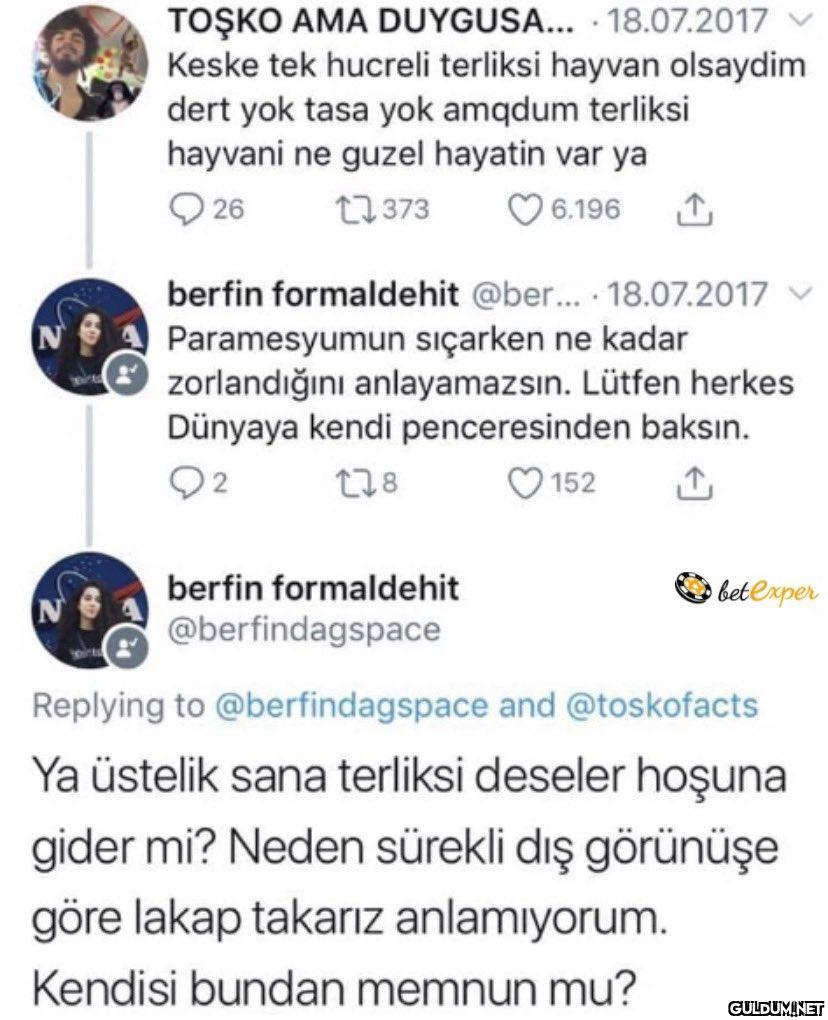
Task: Open the @berfindagspace handle under the bottom name
Action: [301, 630]
